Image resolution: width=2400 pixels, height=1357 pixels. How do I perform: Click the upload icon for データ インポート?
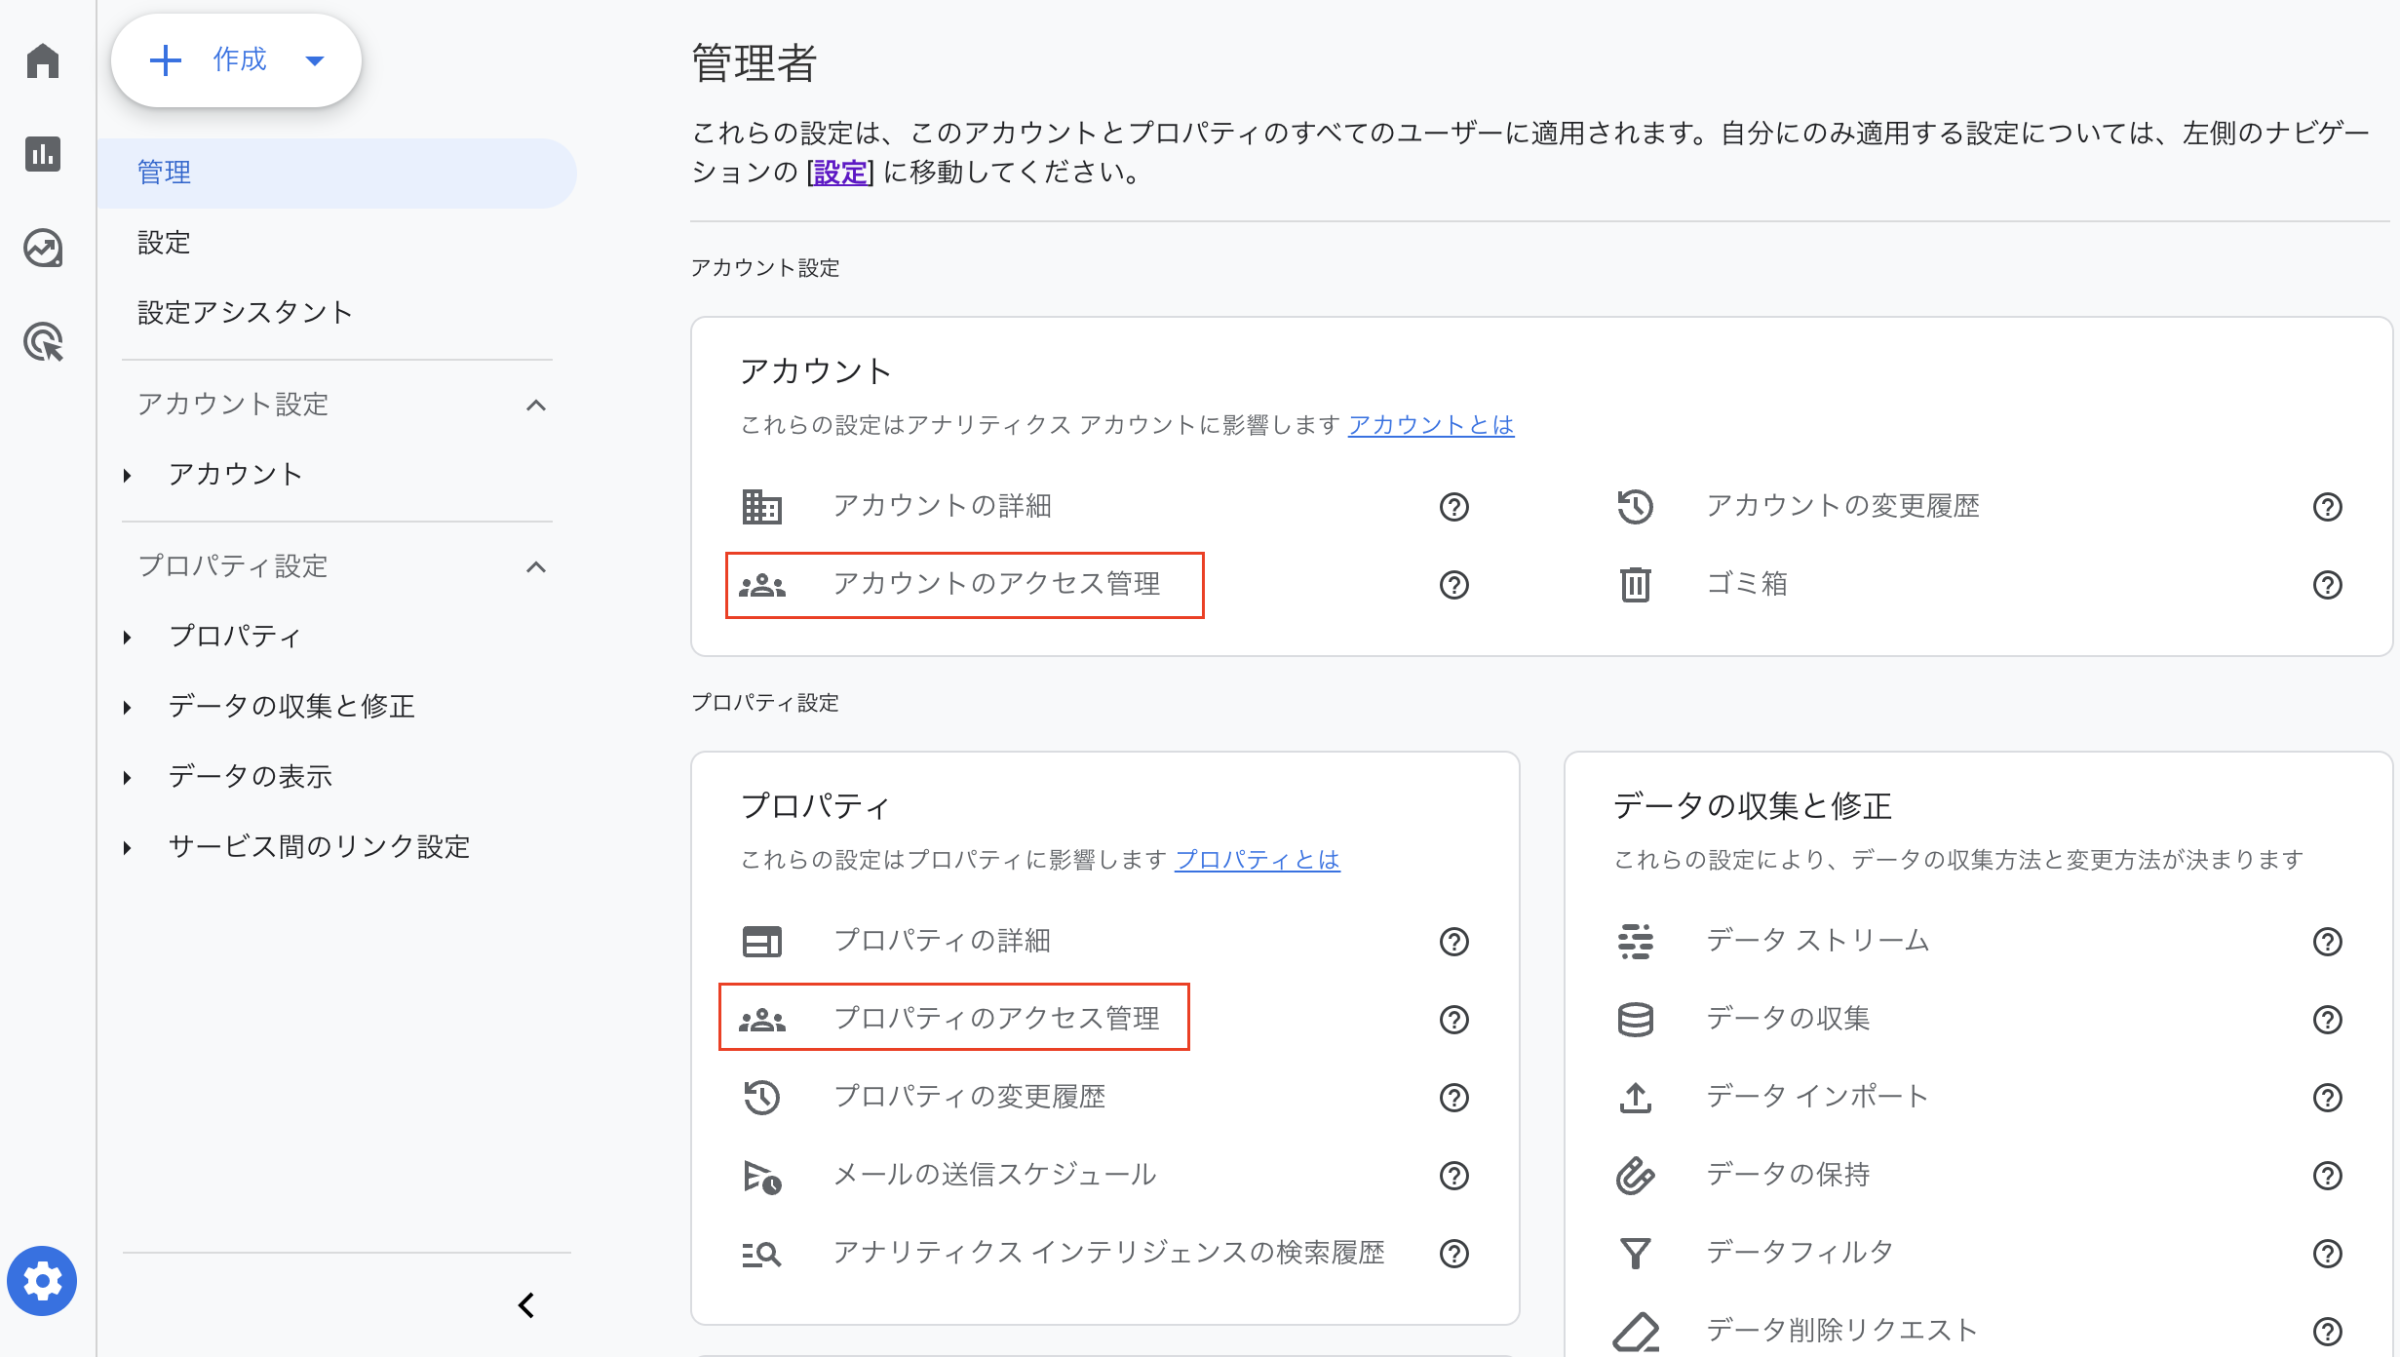[x=1635, y=1098]
